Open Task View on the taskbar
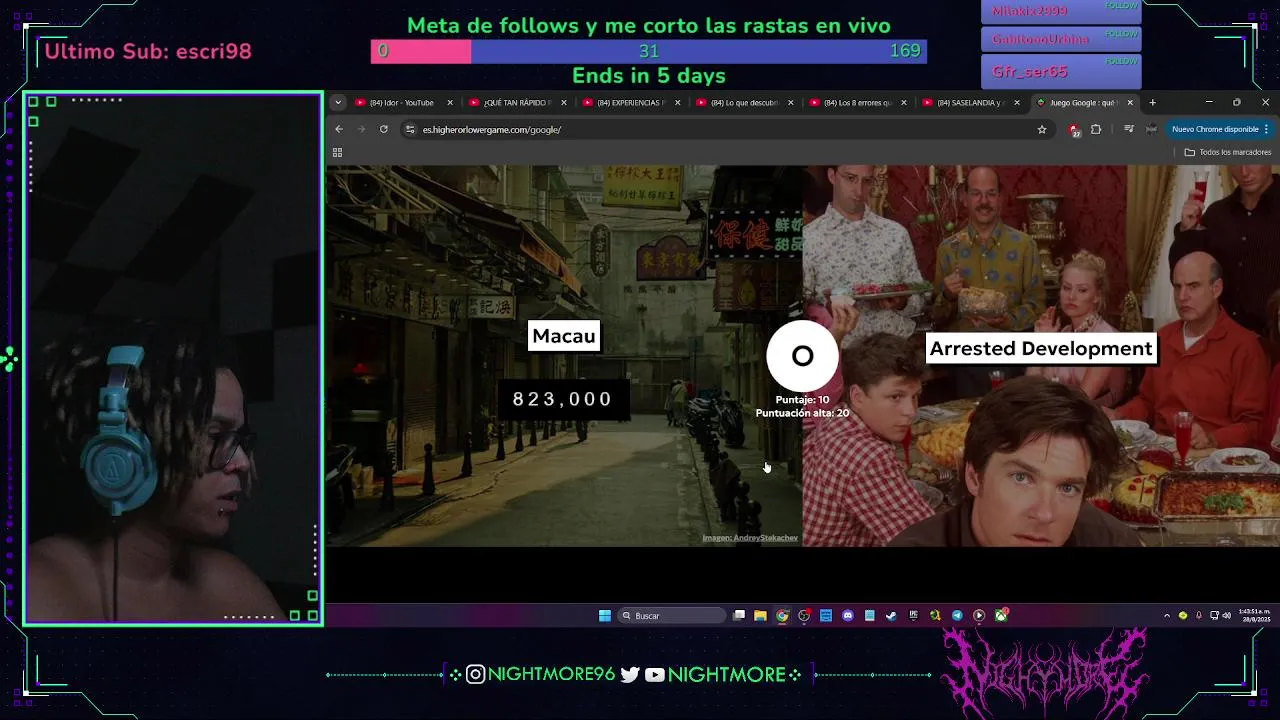The height and width of the screenshot is (720, 1280). point(739,615)
